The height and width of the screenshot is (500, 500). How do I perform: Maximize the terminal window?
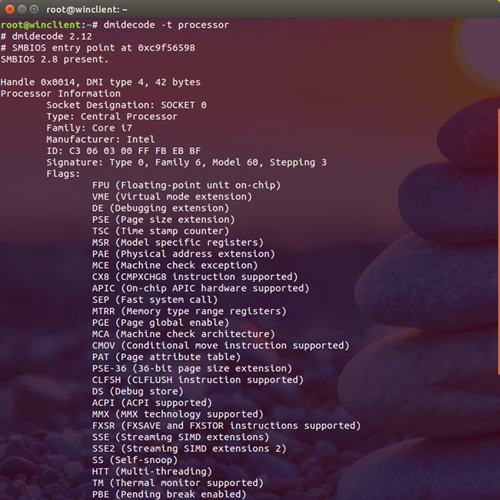pyautogui.click(x=34, y=9)
